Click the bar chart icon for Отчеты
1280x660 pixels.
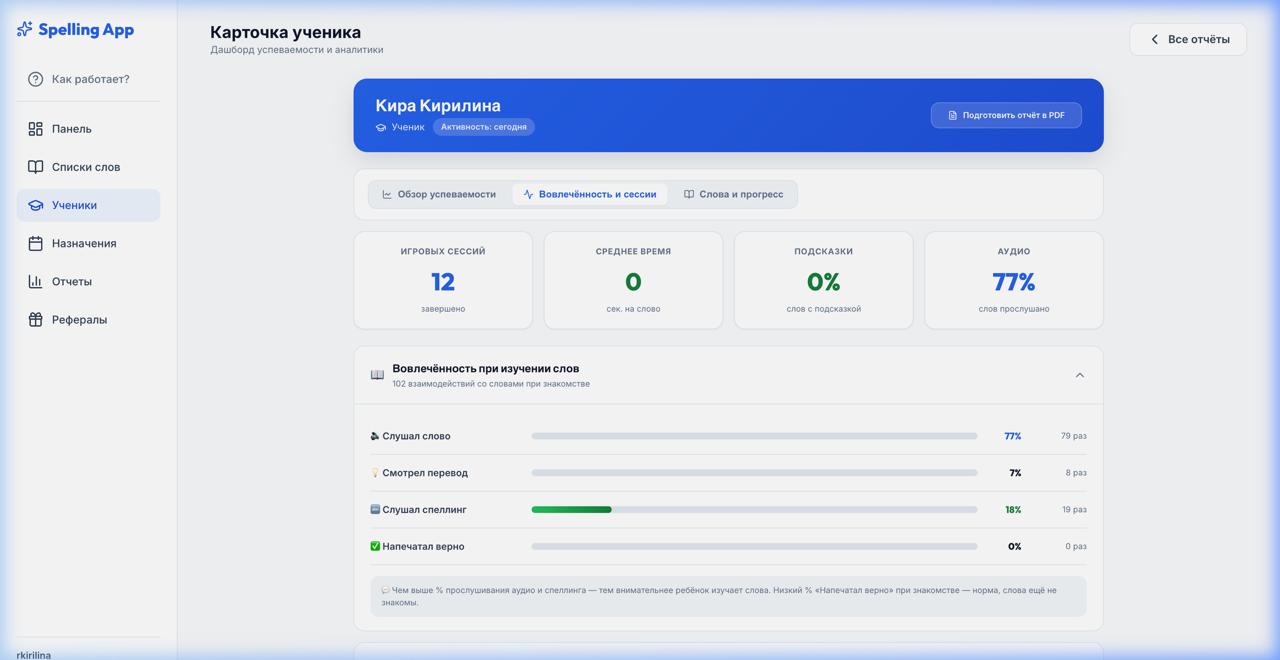tap(36, 281)
